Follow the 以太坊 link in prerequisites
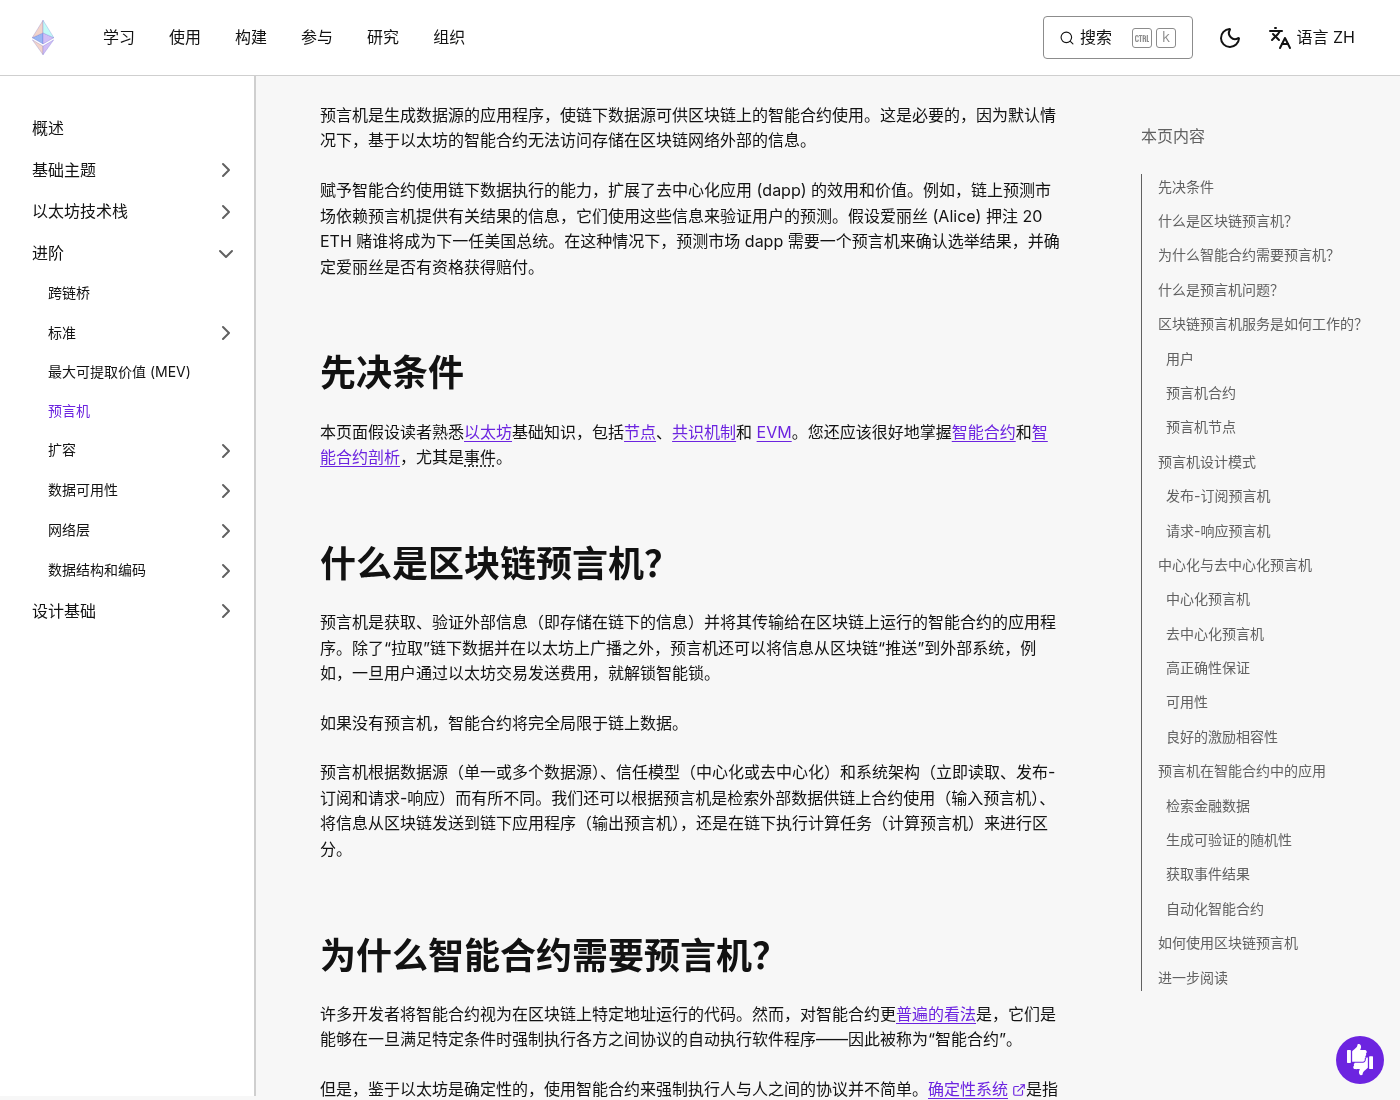 coord(488,432)
